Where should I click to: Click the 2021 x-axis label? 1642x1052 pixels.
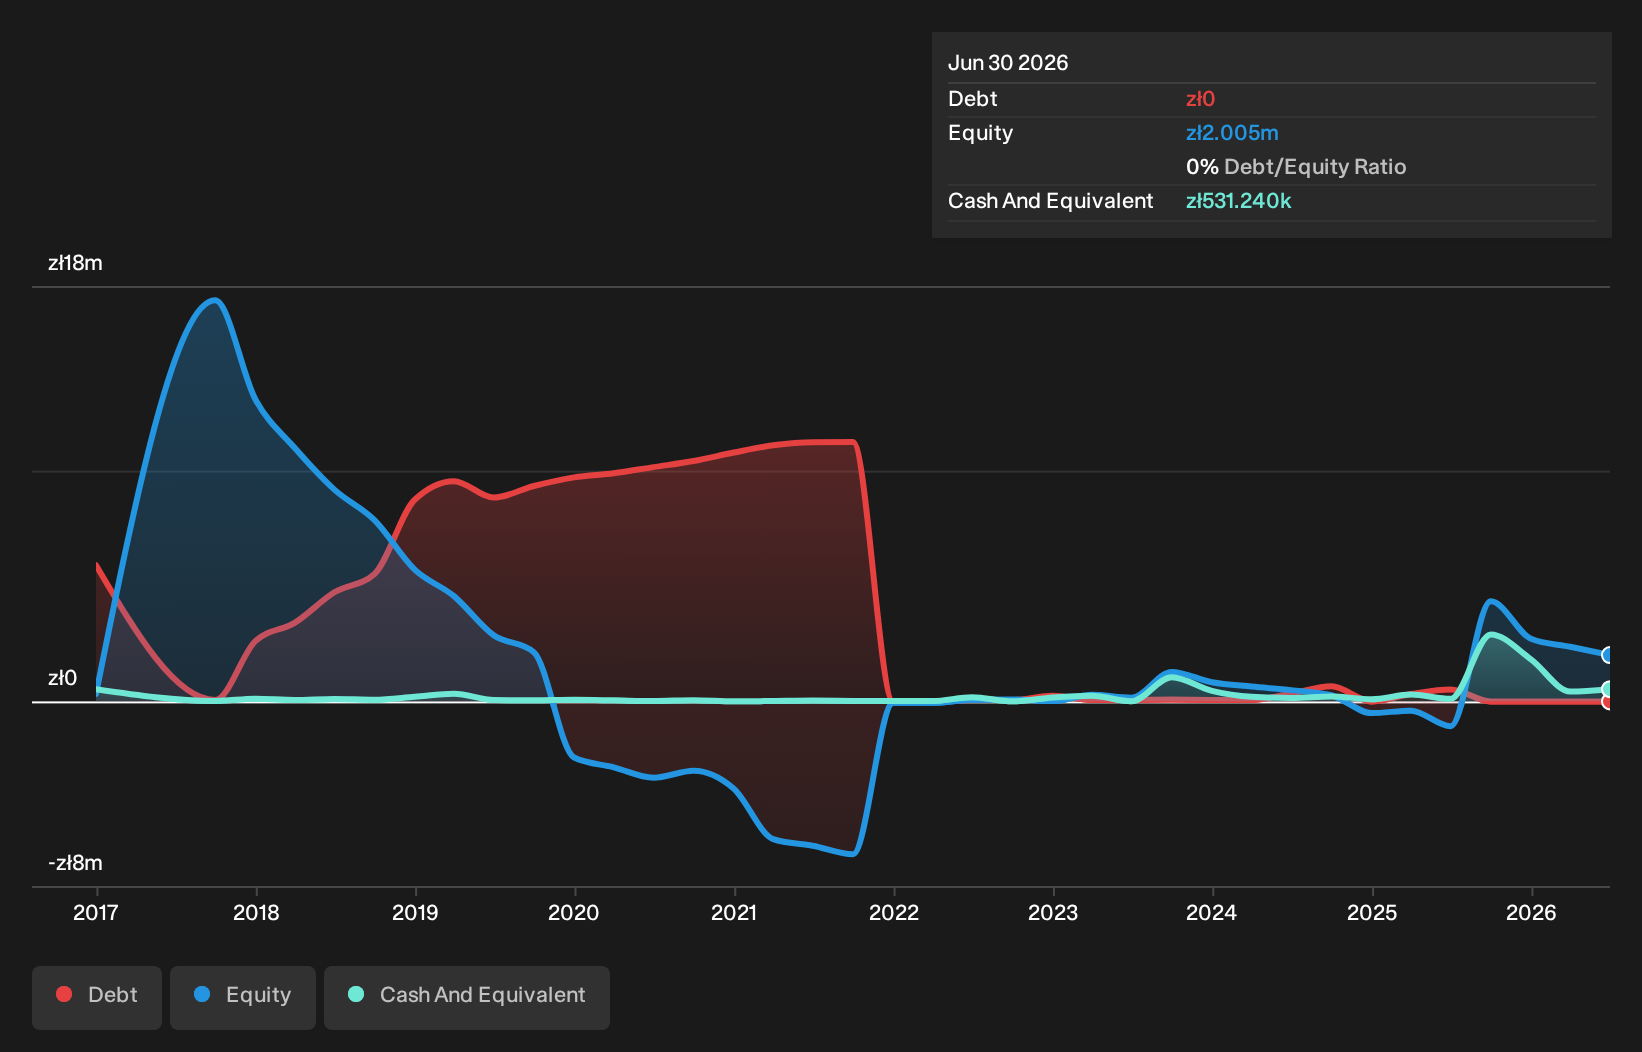coord(734,912)
